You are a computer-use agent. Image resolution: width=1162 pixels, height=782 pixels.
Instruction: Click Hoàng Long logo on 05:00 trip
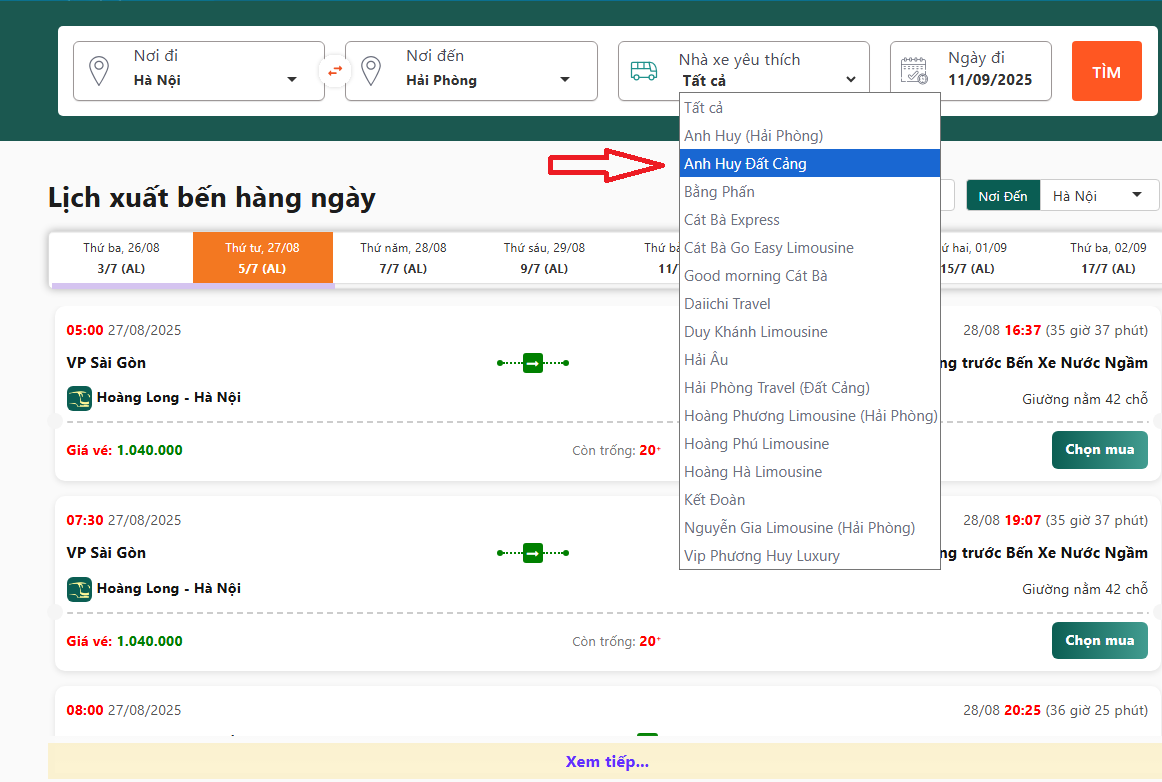click(79, 398)
